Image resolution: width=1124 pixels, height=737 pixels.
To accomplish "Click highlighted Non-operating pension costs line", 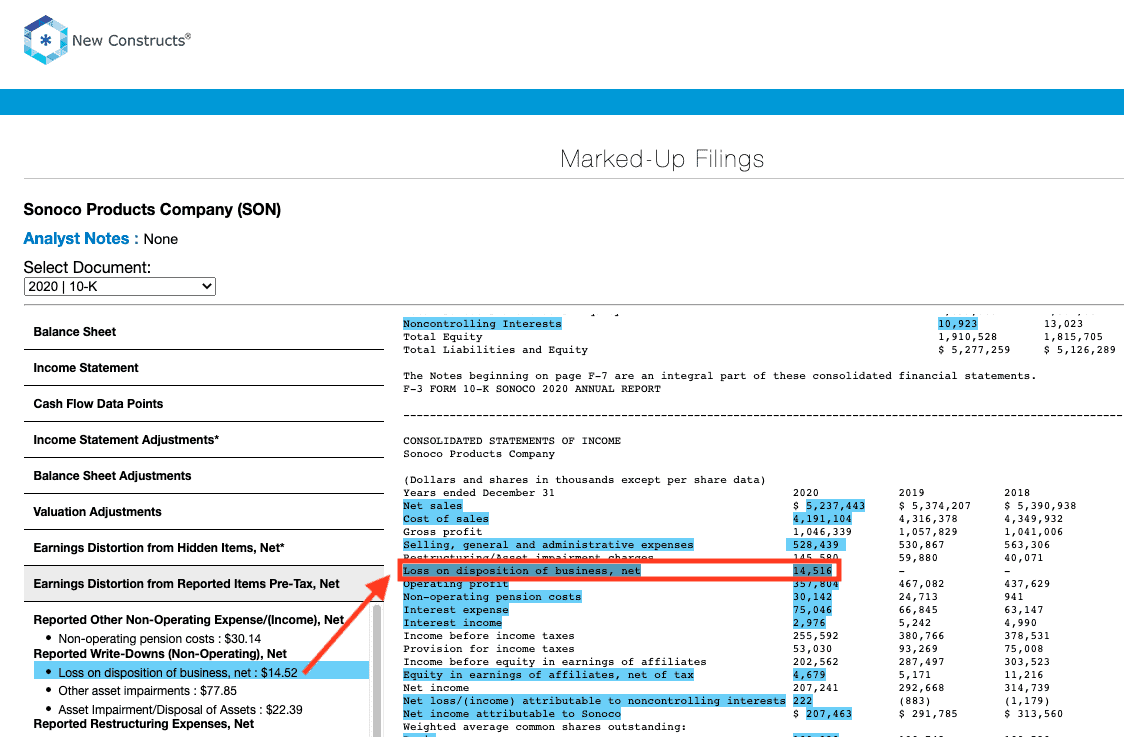I will (x=492, y=596).
